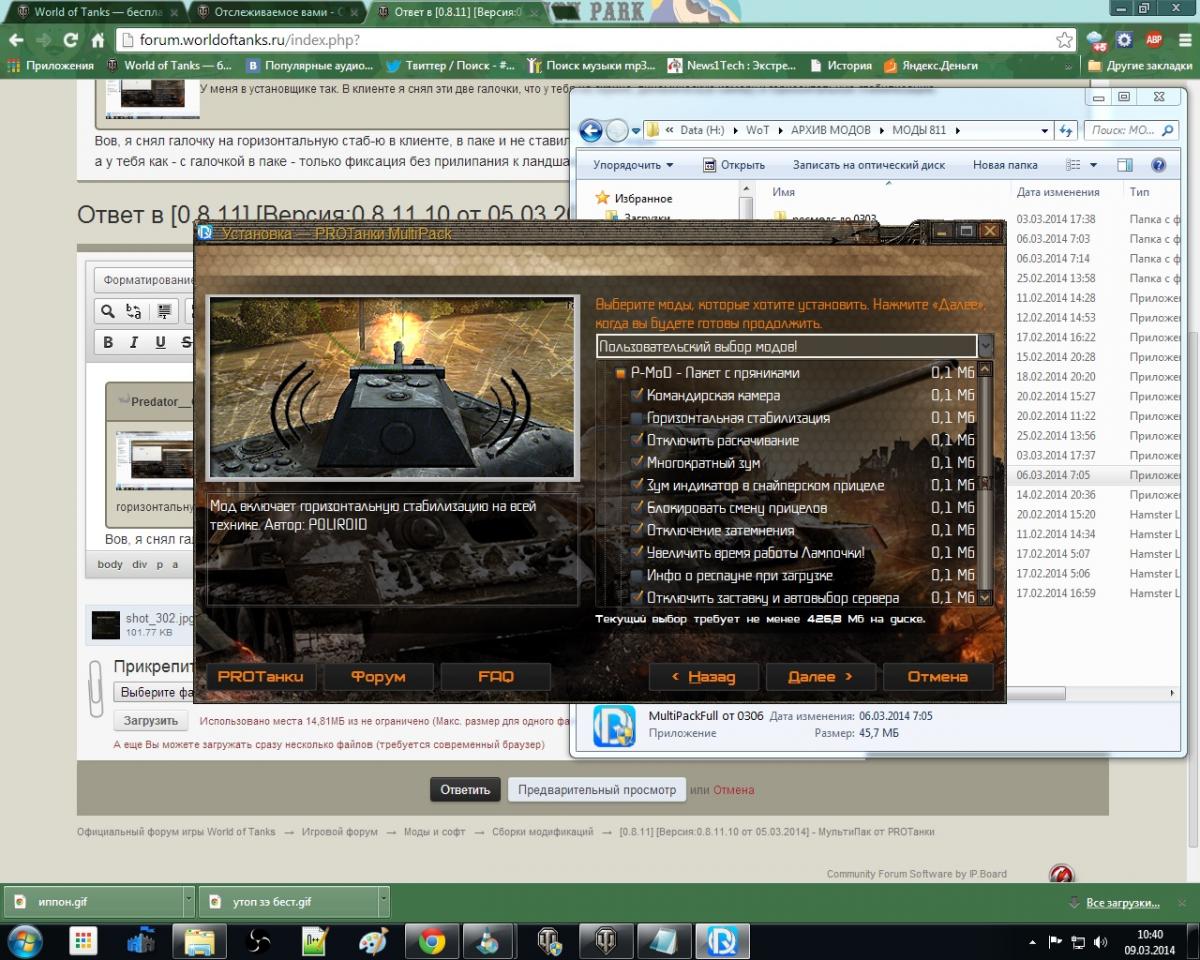Toggle the 'Многократный зум' checkbox
Screen dimensions: 1200x960
pyautogui.click(x=637, y=463)
